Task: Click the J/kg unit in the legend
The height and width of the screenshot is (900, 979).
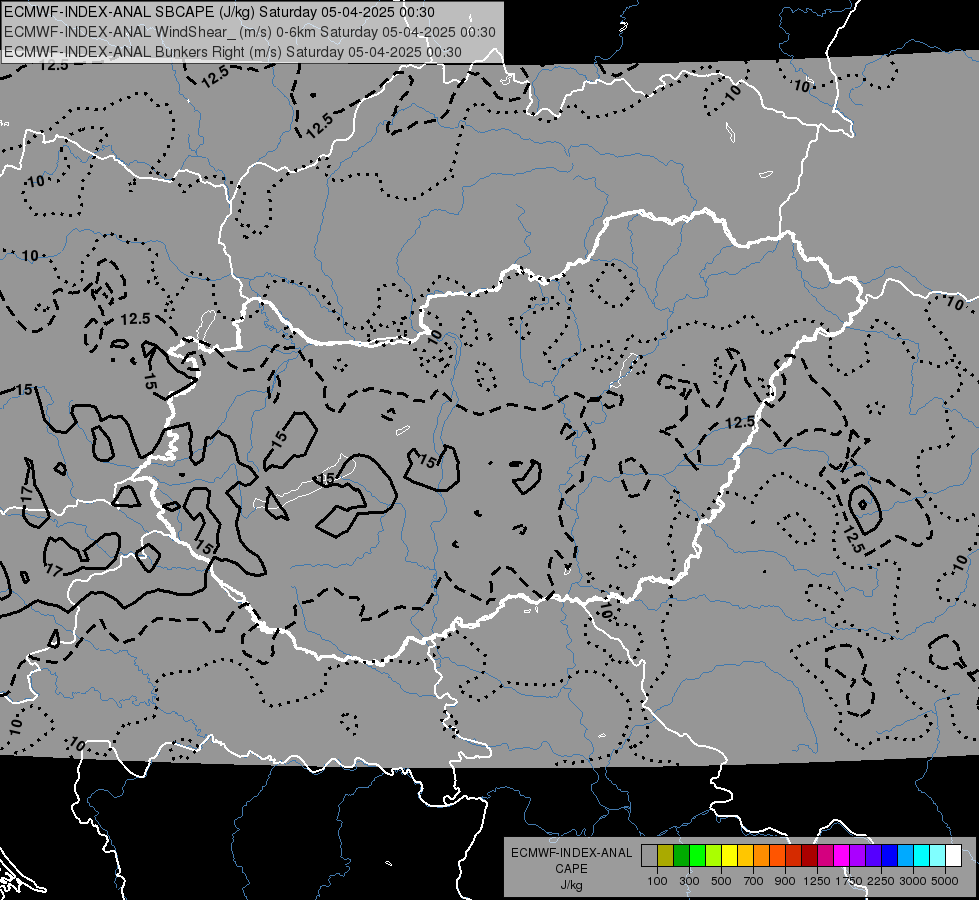Action: [x=571, y=885]
